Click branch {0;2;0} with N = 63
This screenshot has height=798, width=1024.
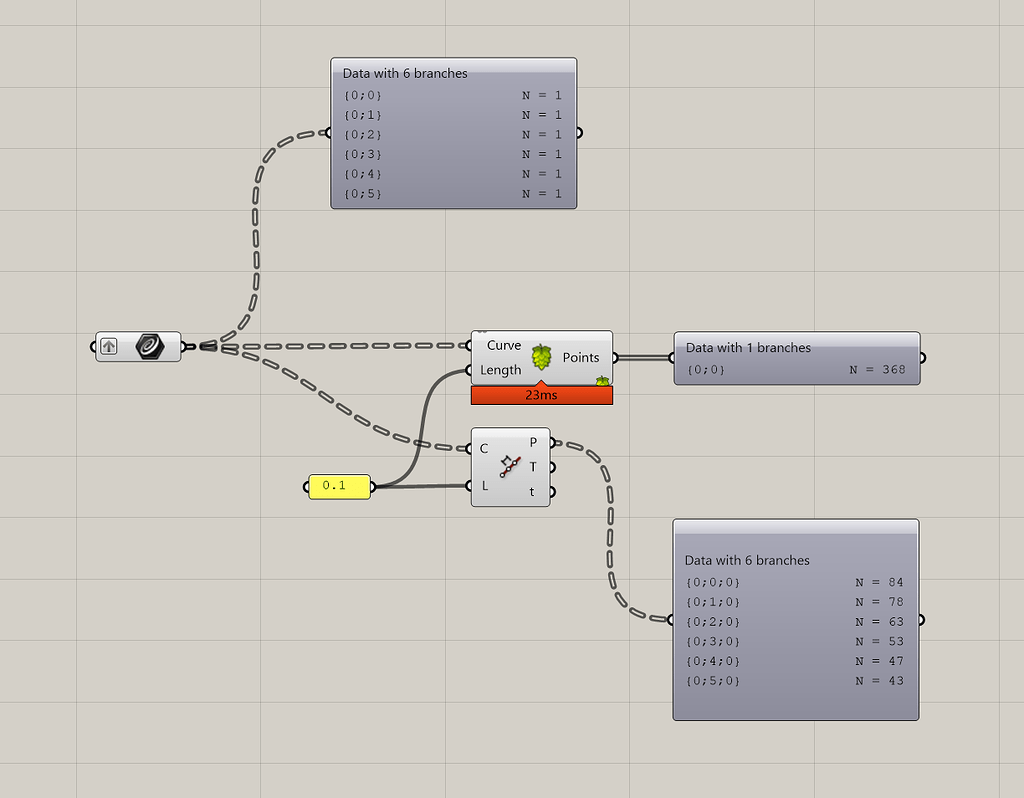click(x=795, y=622)
